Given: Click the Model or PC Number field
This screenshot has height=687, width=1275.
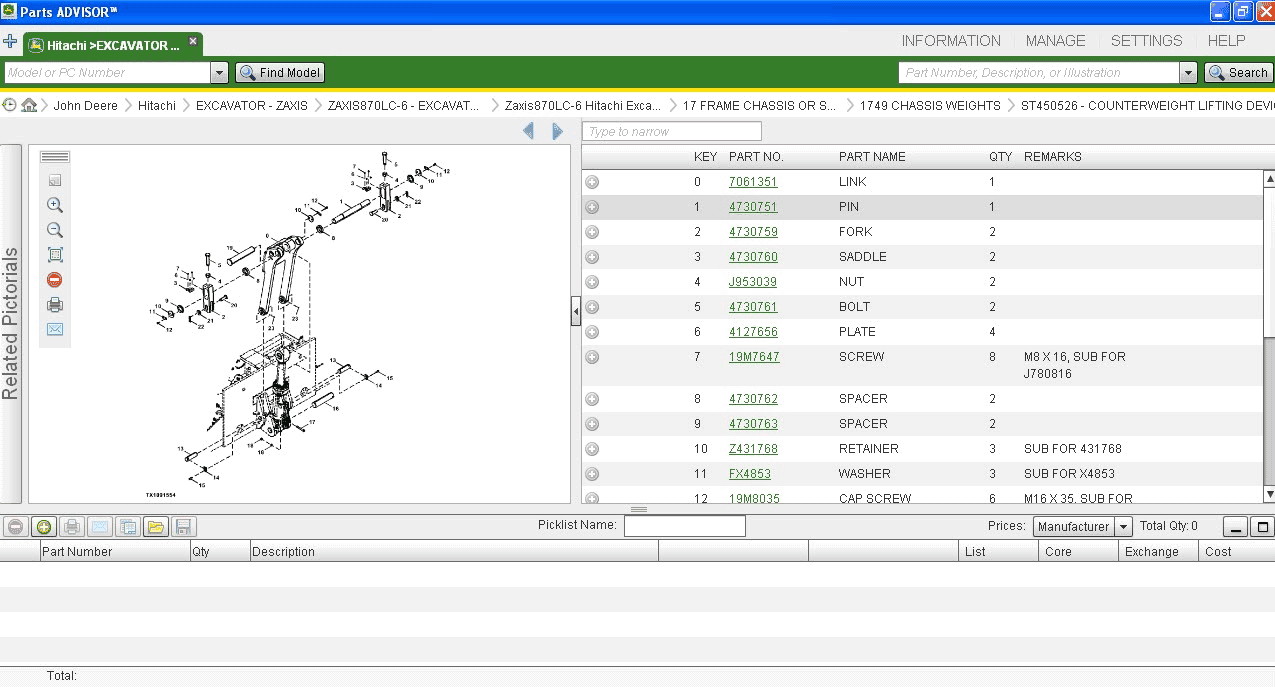Looking at the screenshot, I should point(107,73).
